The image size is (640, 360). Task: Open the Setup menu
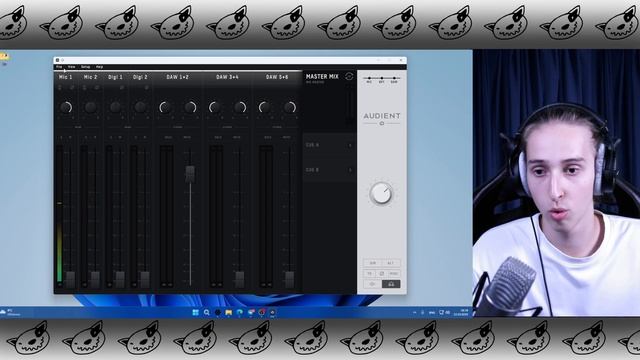85,67
